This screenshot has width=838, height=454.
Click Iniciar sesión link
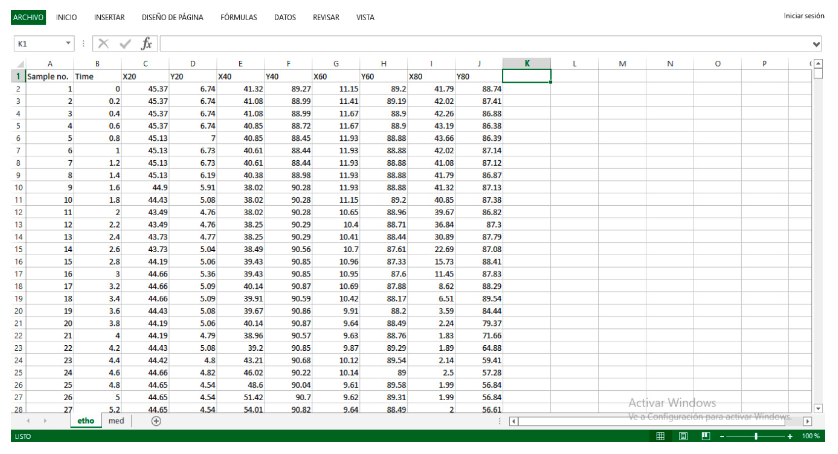pos(803,17)
